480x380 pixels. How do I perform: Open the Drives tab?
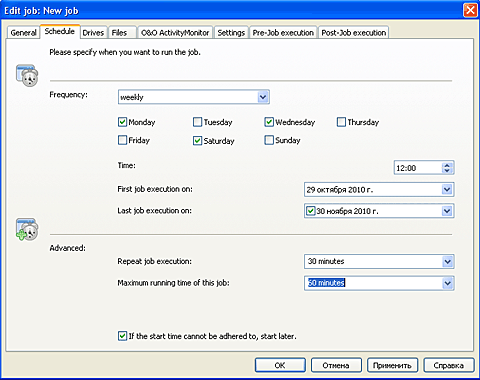93,33
